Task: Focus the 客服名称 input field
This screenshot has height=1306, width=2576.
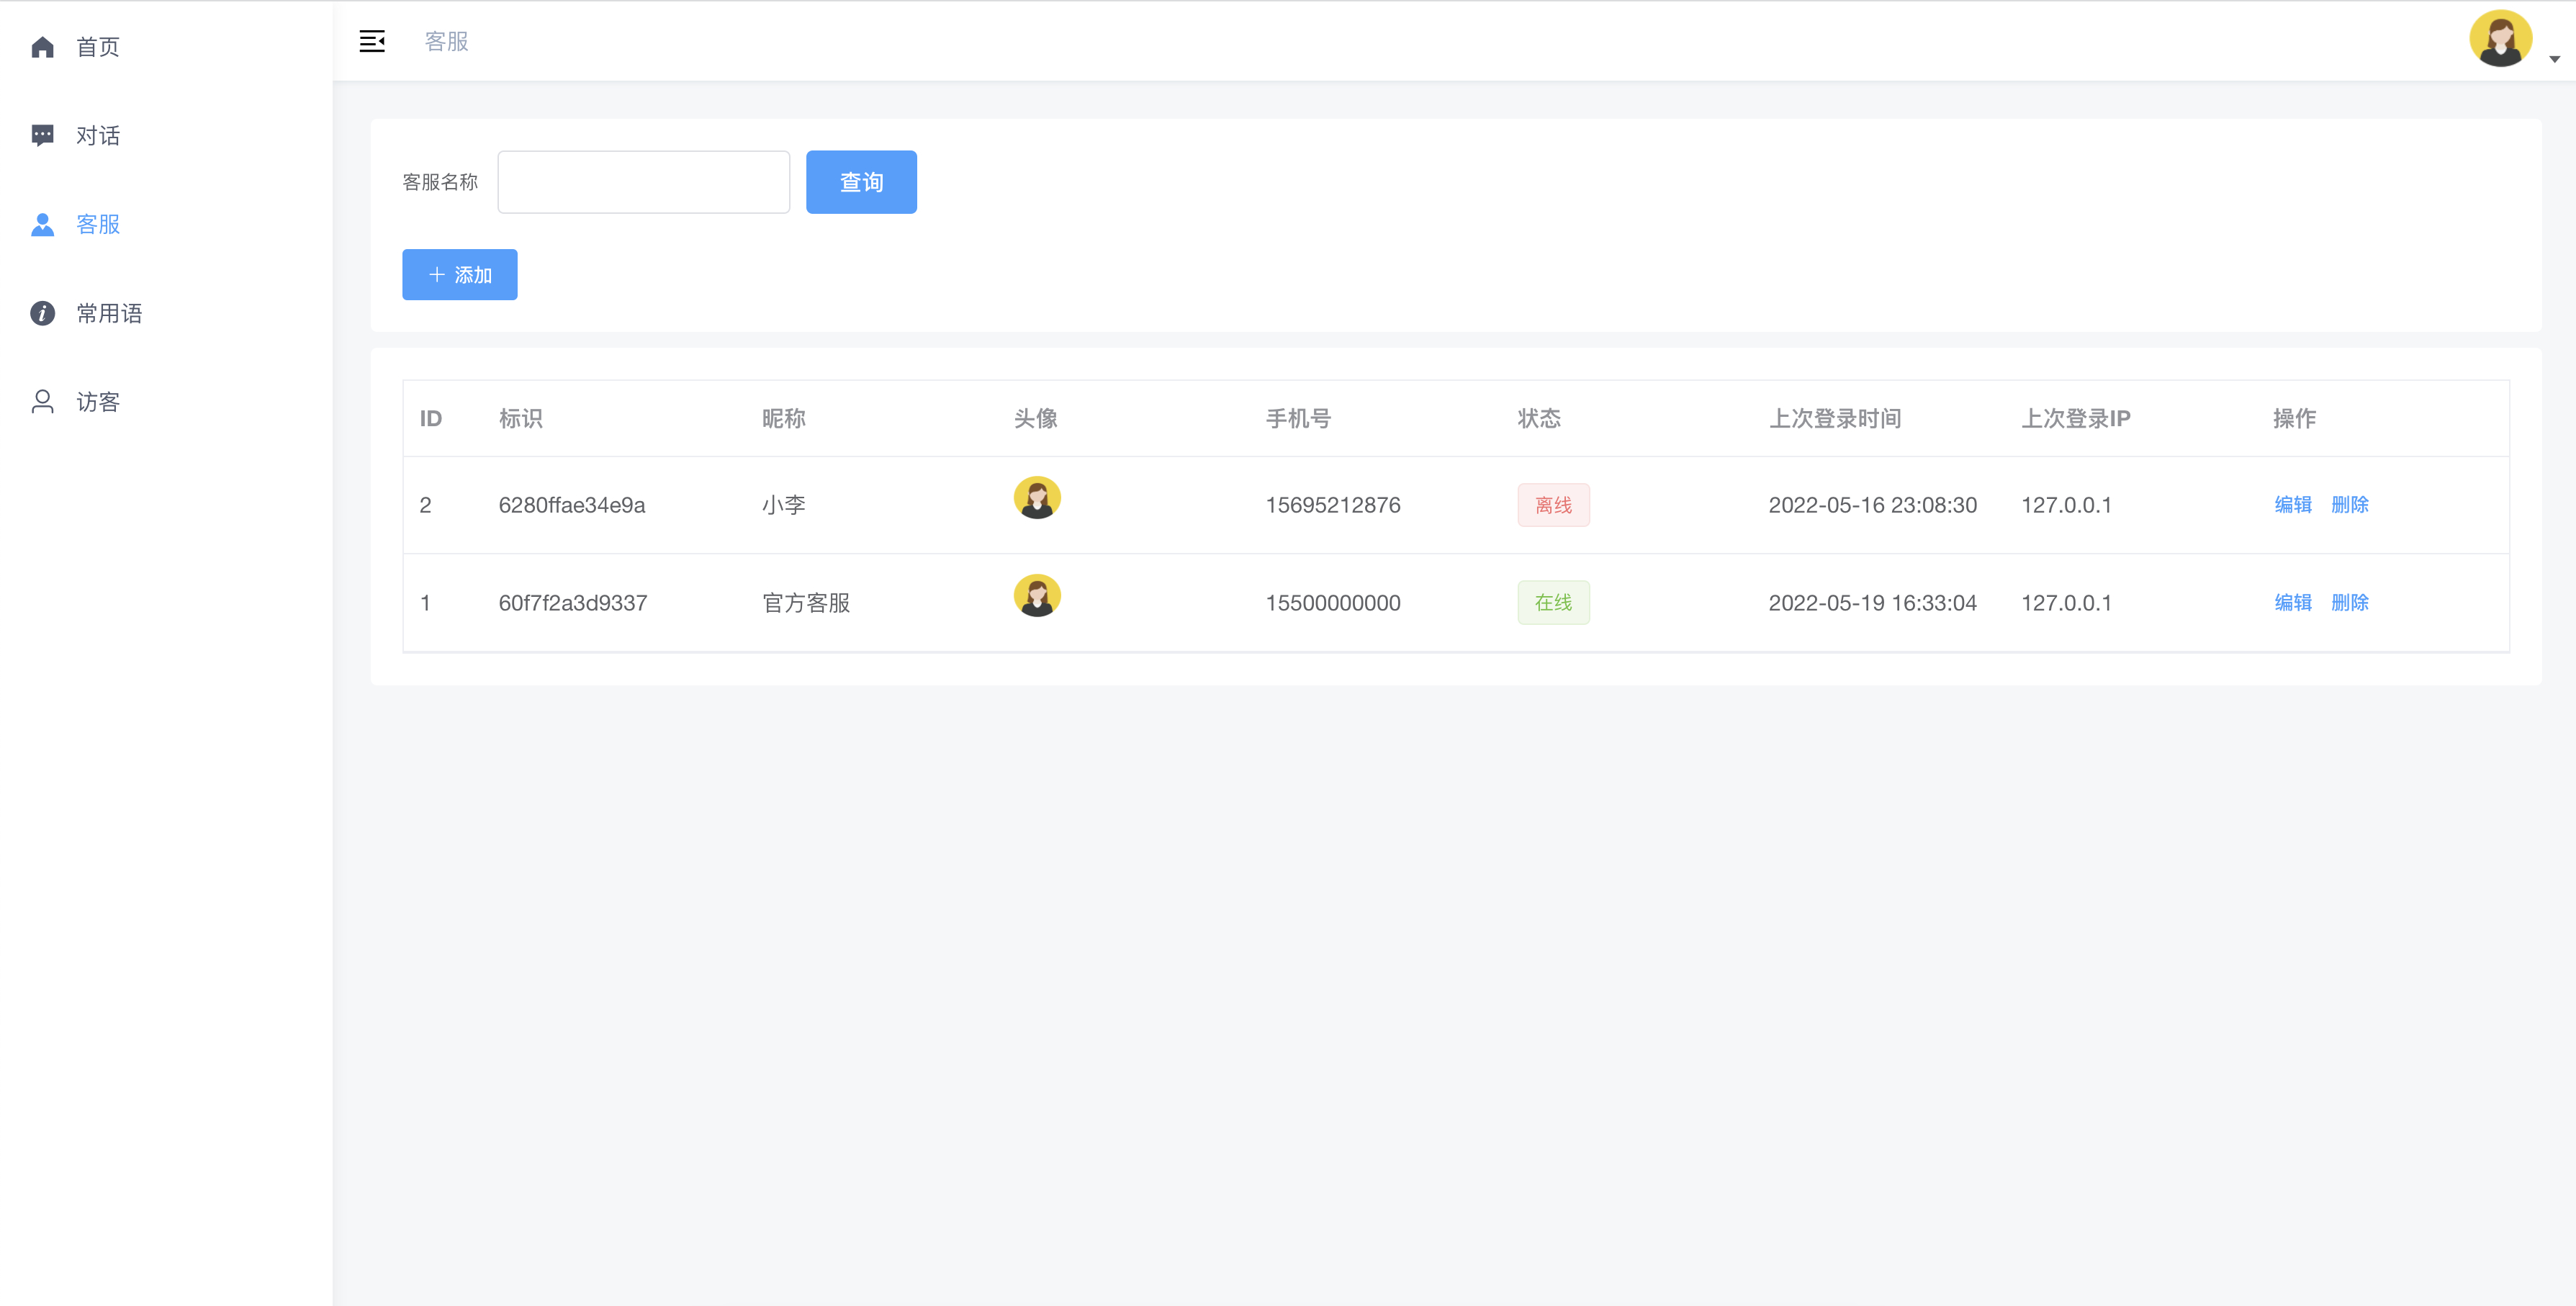Action: [643, 182]
